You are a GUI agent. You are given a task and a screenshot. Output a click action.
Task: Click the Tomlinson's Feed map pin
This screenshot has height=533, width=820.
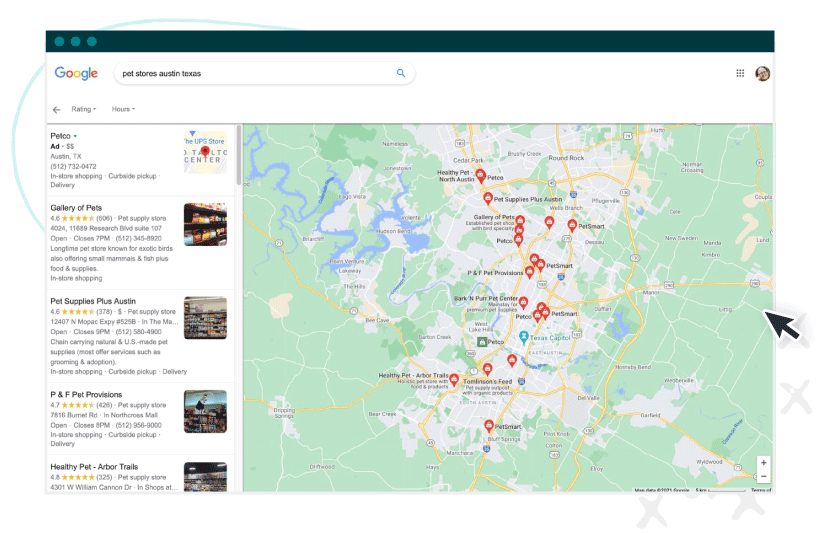(x=487, y=369)
